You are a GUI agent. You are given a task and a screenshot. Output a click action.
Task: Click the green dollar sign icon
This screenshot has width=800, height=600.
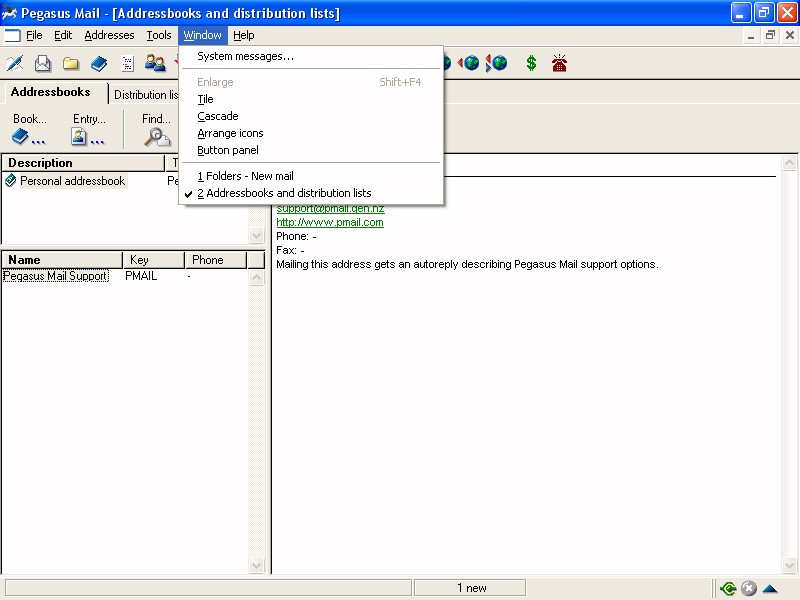tap(531, 63)
